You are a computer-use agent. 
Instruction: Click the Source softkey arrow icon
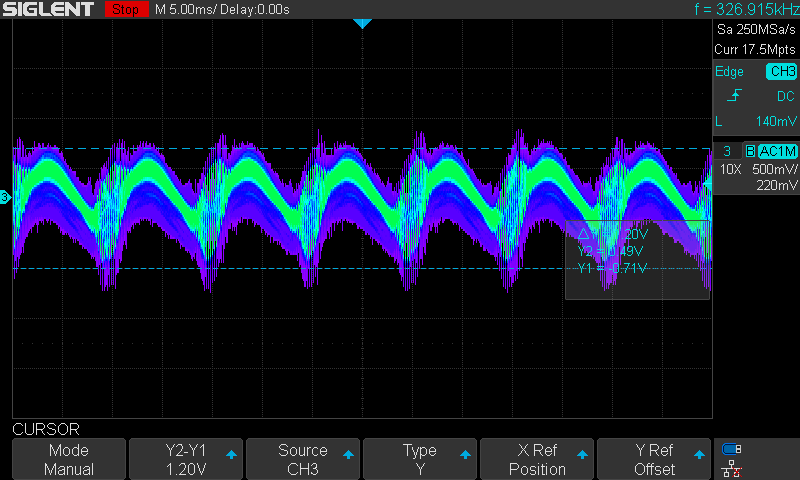coord(348,454)
